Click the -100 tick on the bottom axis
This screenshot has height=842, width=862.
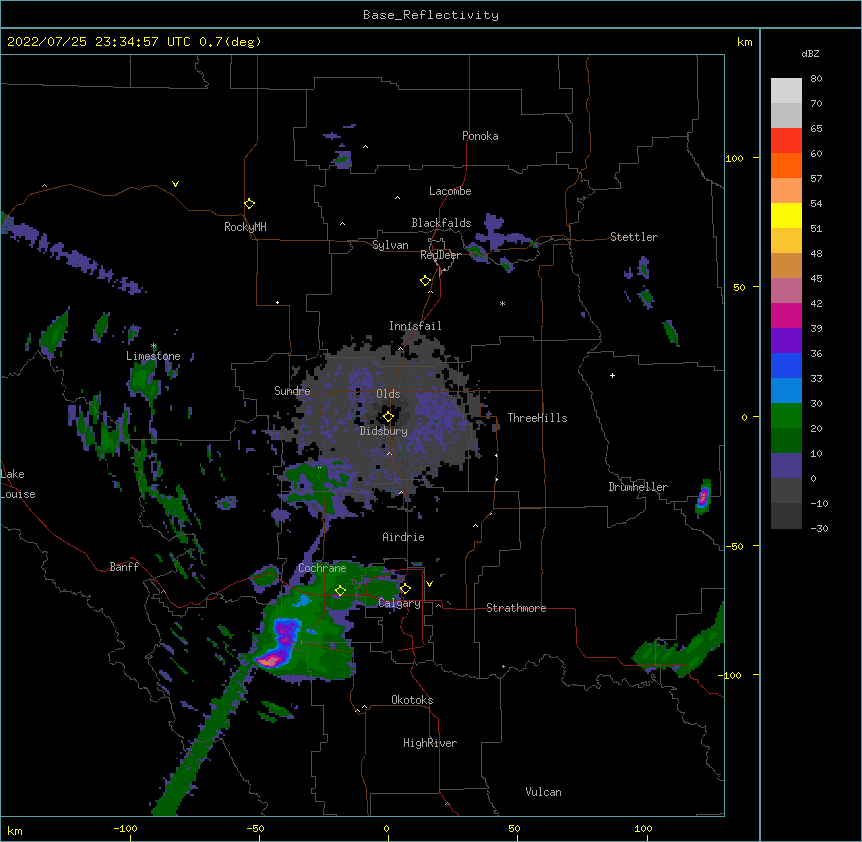(125, 828)
